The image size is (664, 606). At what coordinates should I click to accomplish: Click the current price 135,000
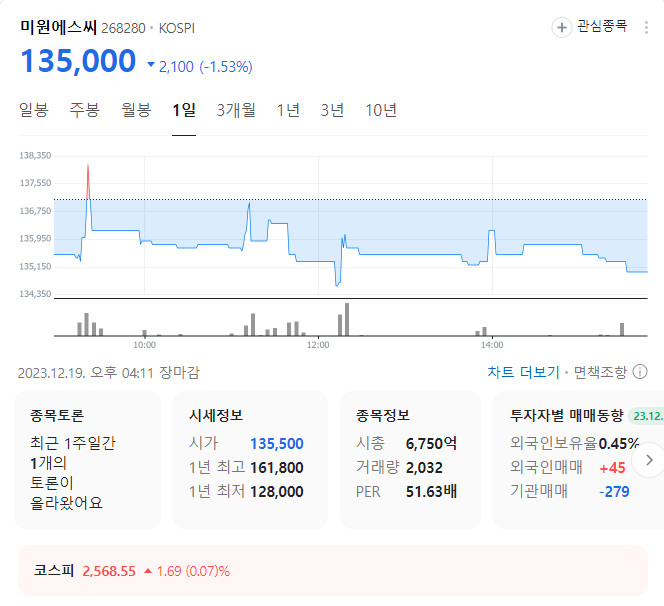coord(78,61)
